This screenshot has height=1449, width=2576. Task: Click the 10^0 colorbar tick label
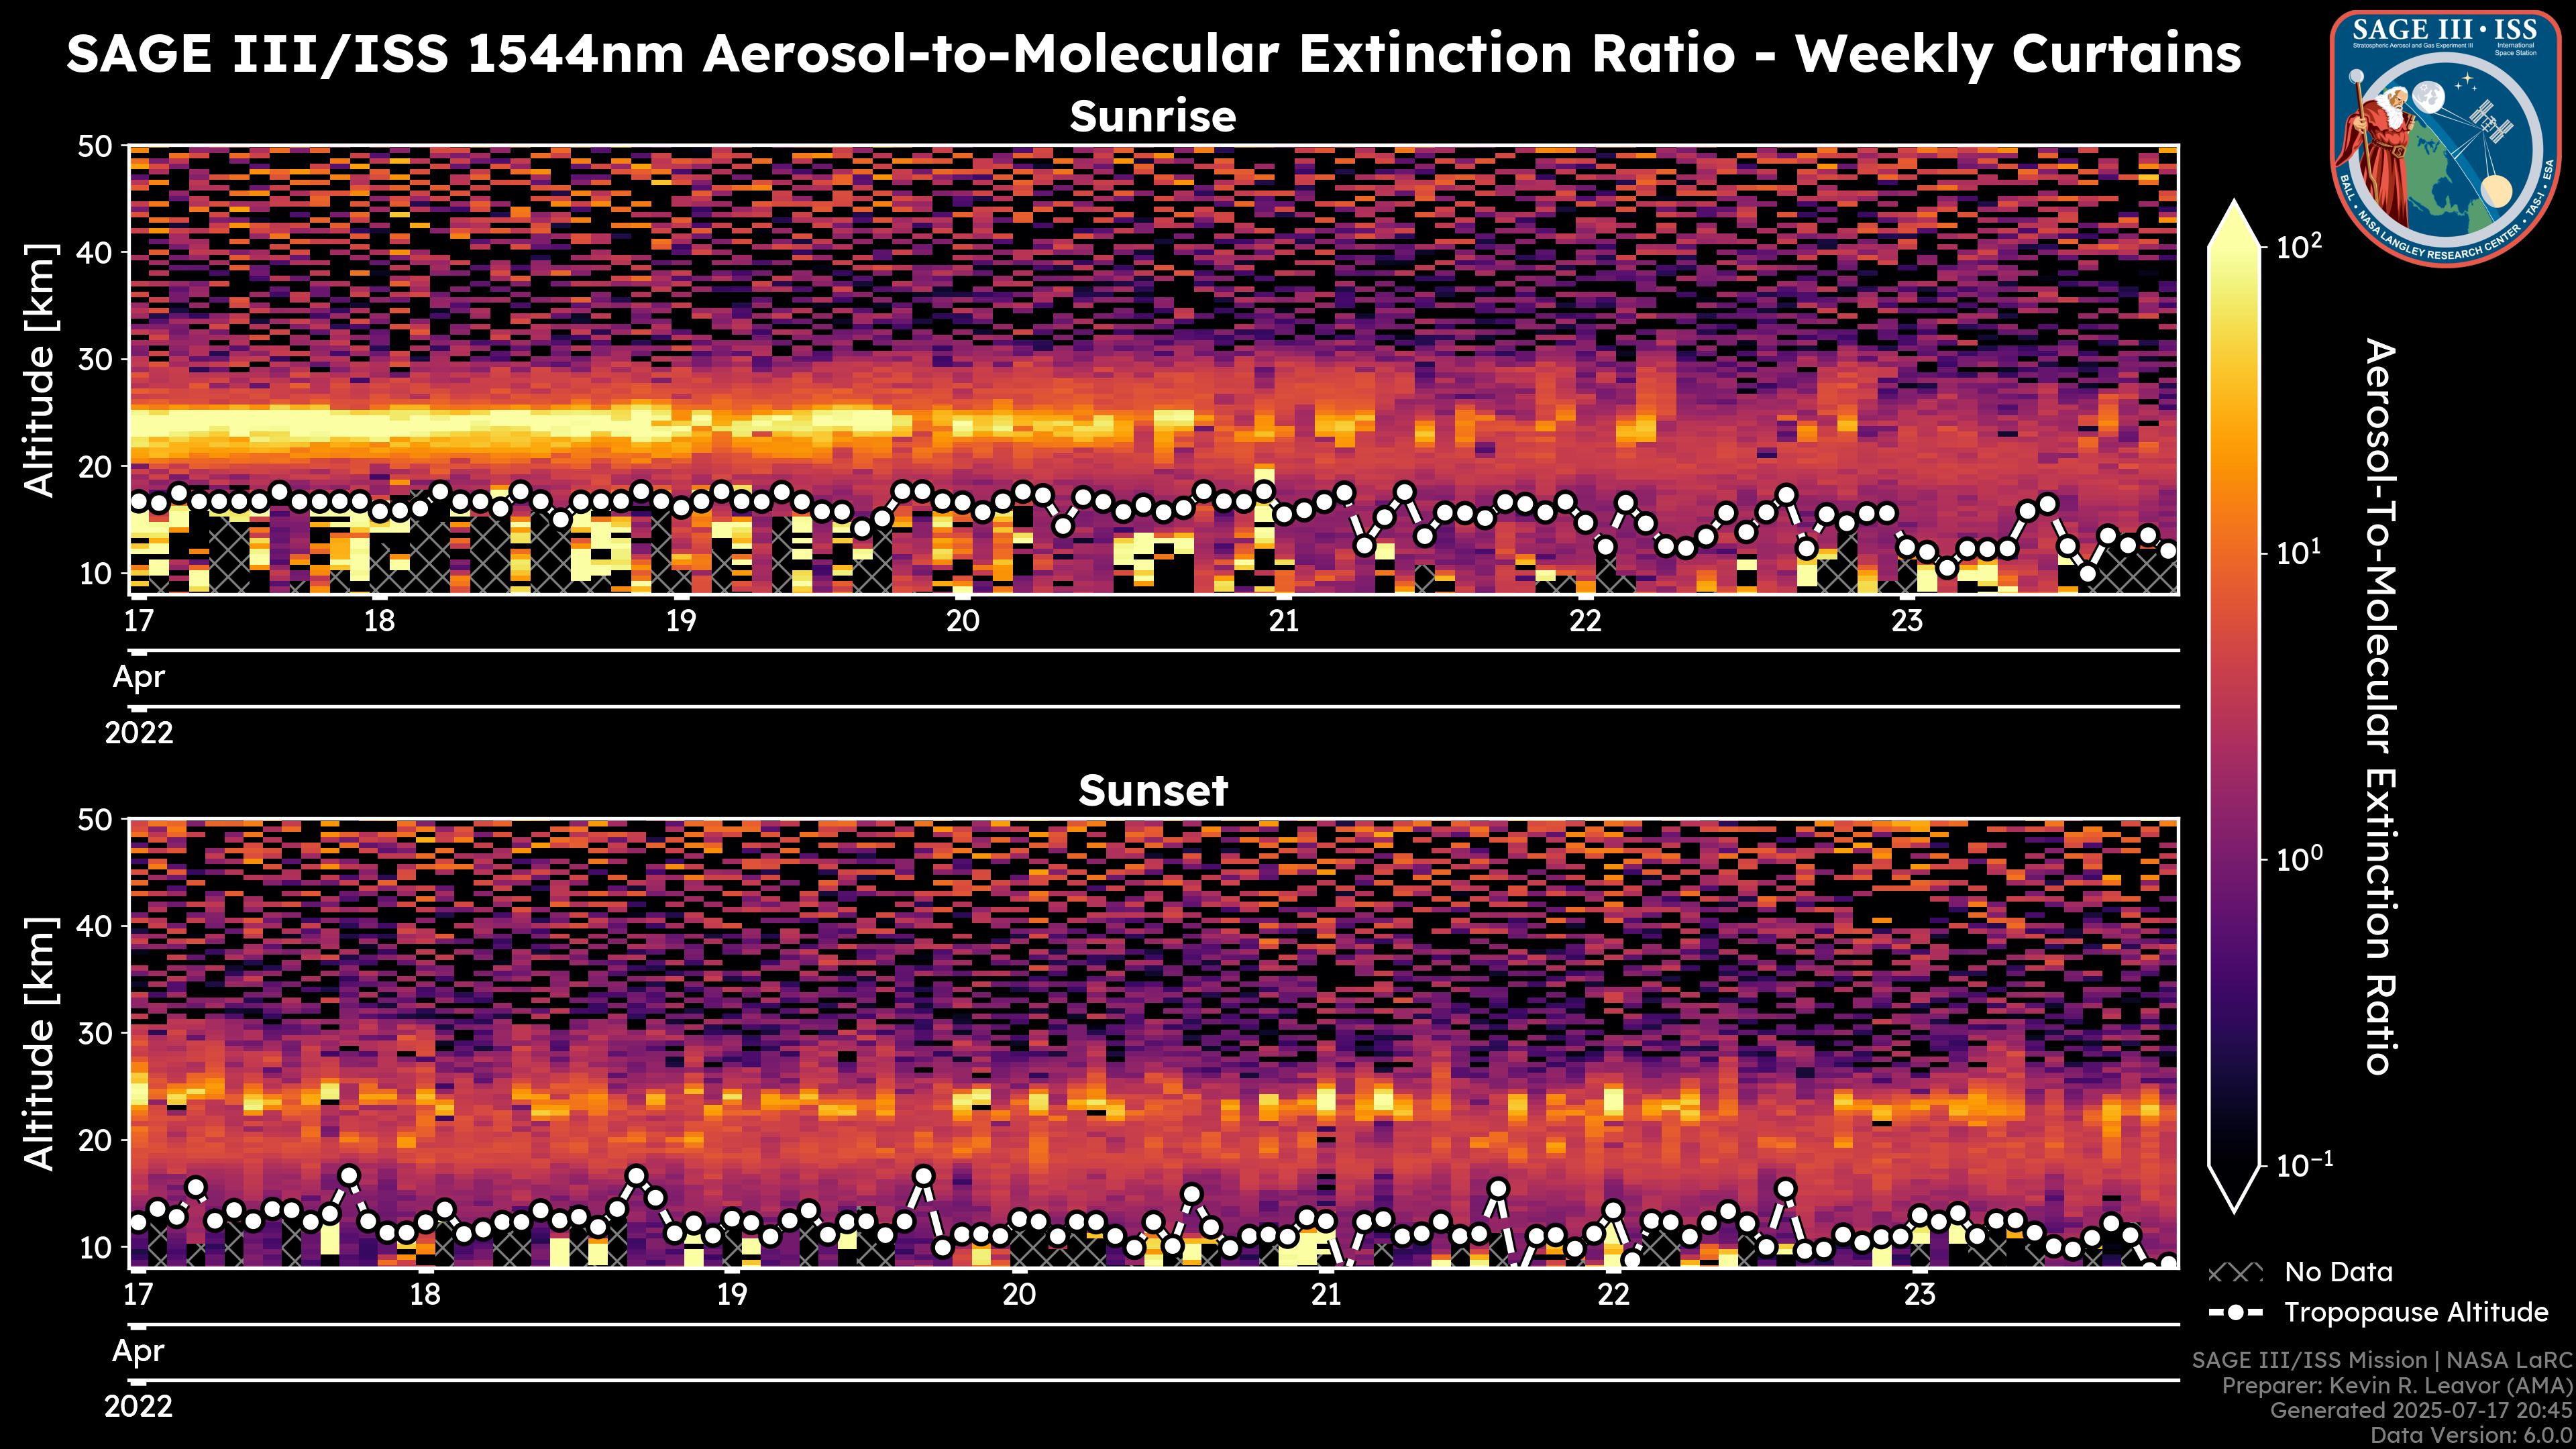(x=2301, y=859)
